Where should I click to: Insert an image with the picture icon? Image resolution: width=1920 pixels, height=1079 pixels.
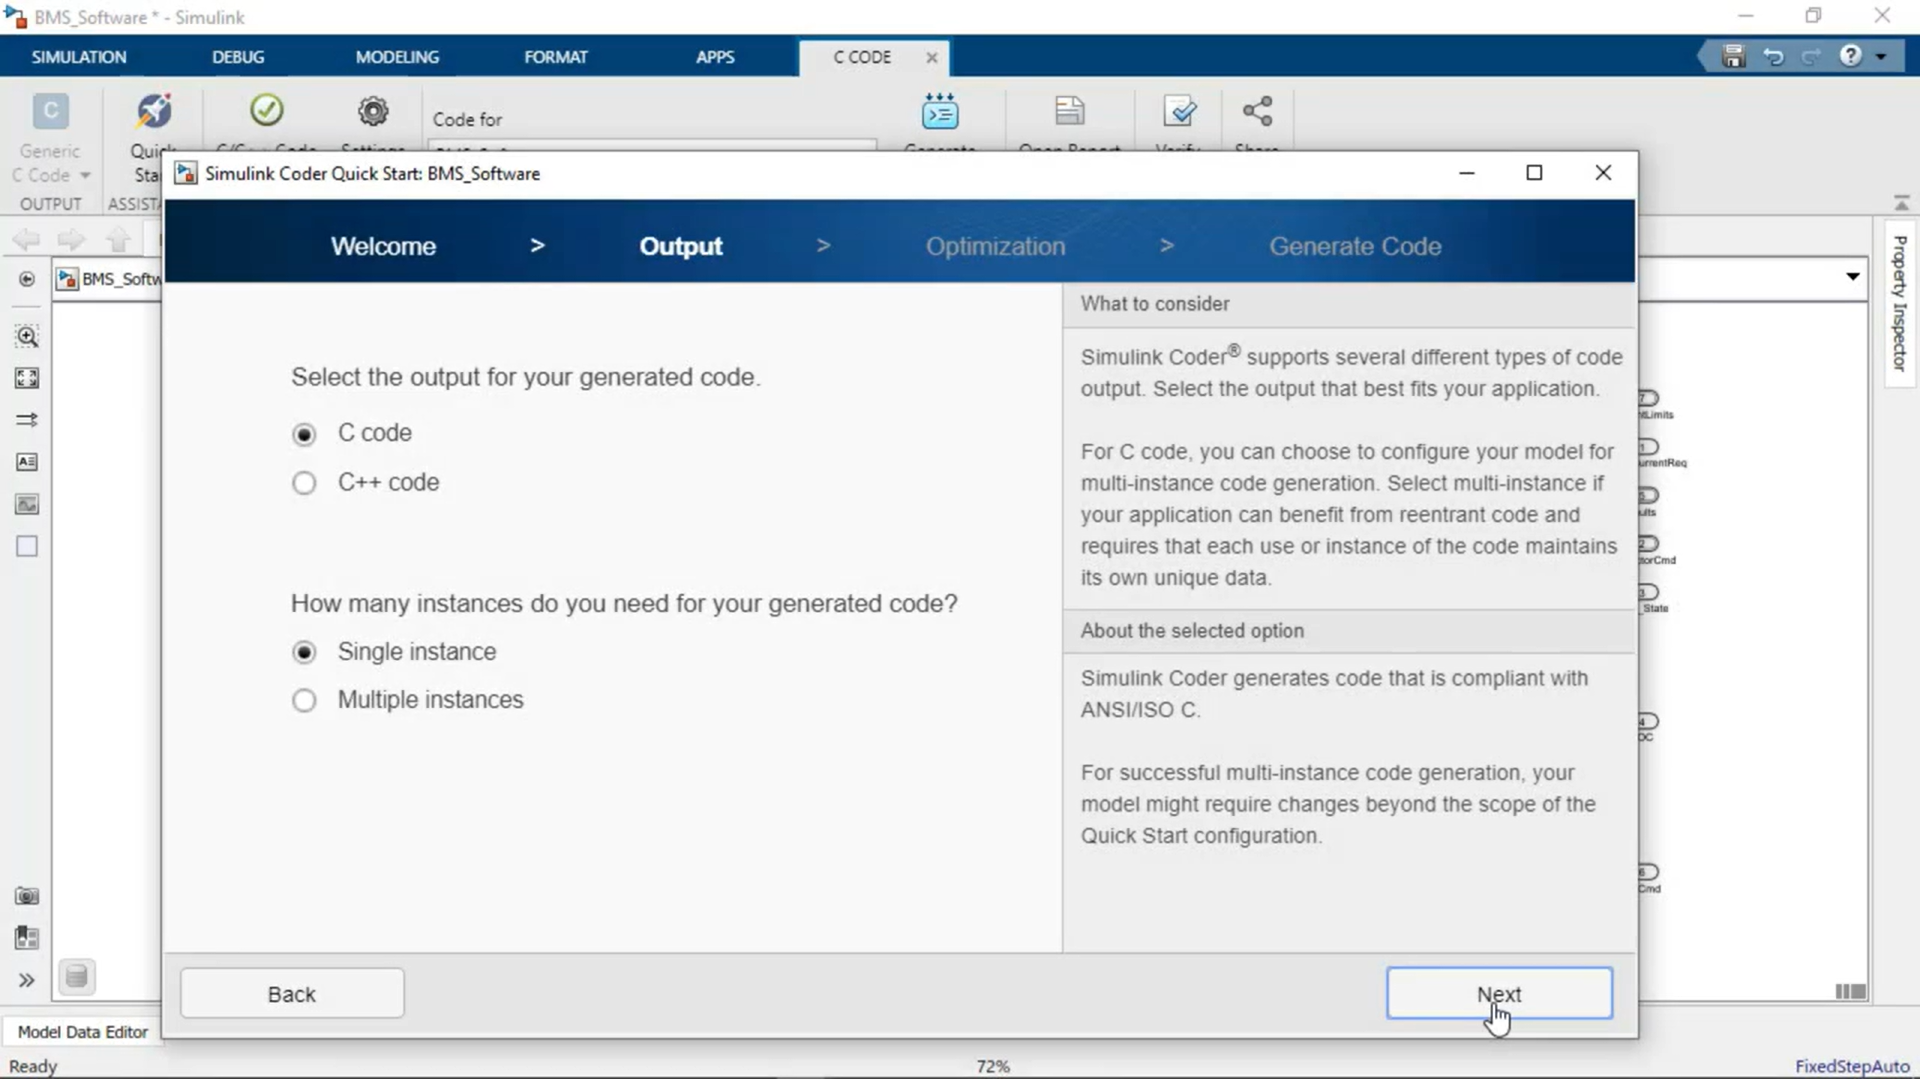(27, 504)
